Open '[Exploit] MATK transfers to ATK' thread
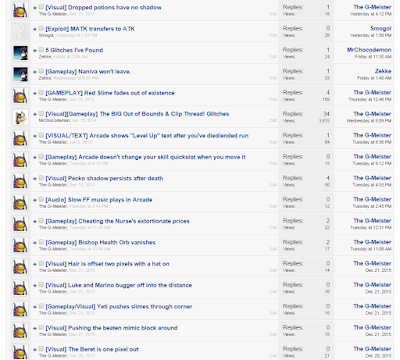Screen dimensions: 400x360 coord(90,29)
